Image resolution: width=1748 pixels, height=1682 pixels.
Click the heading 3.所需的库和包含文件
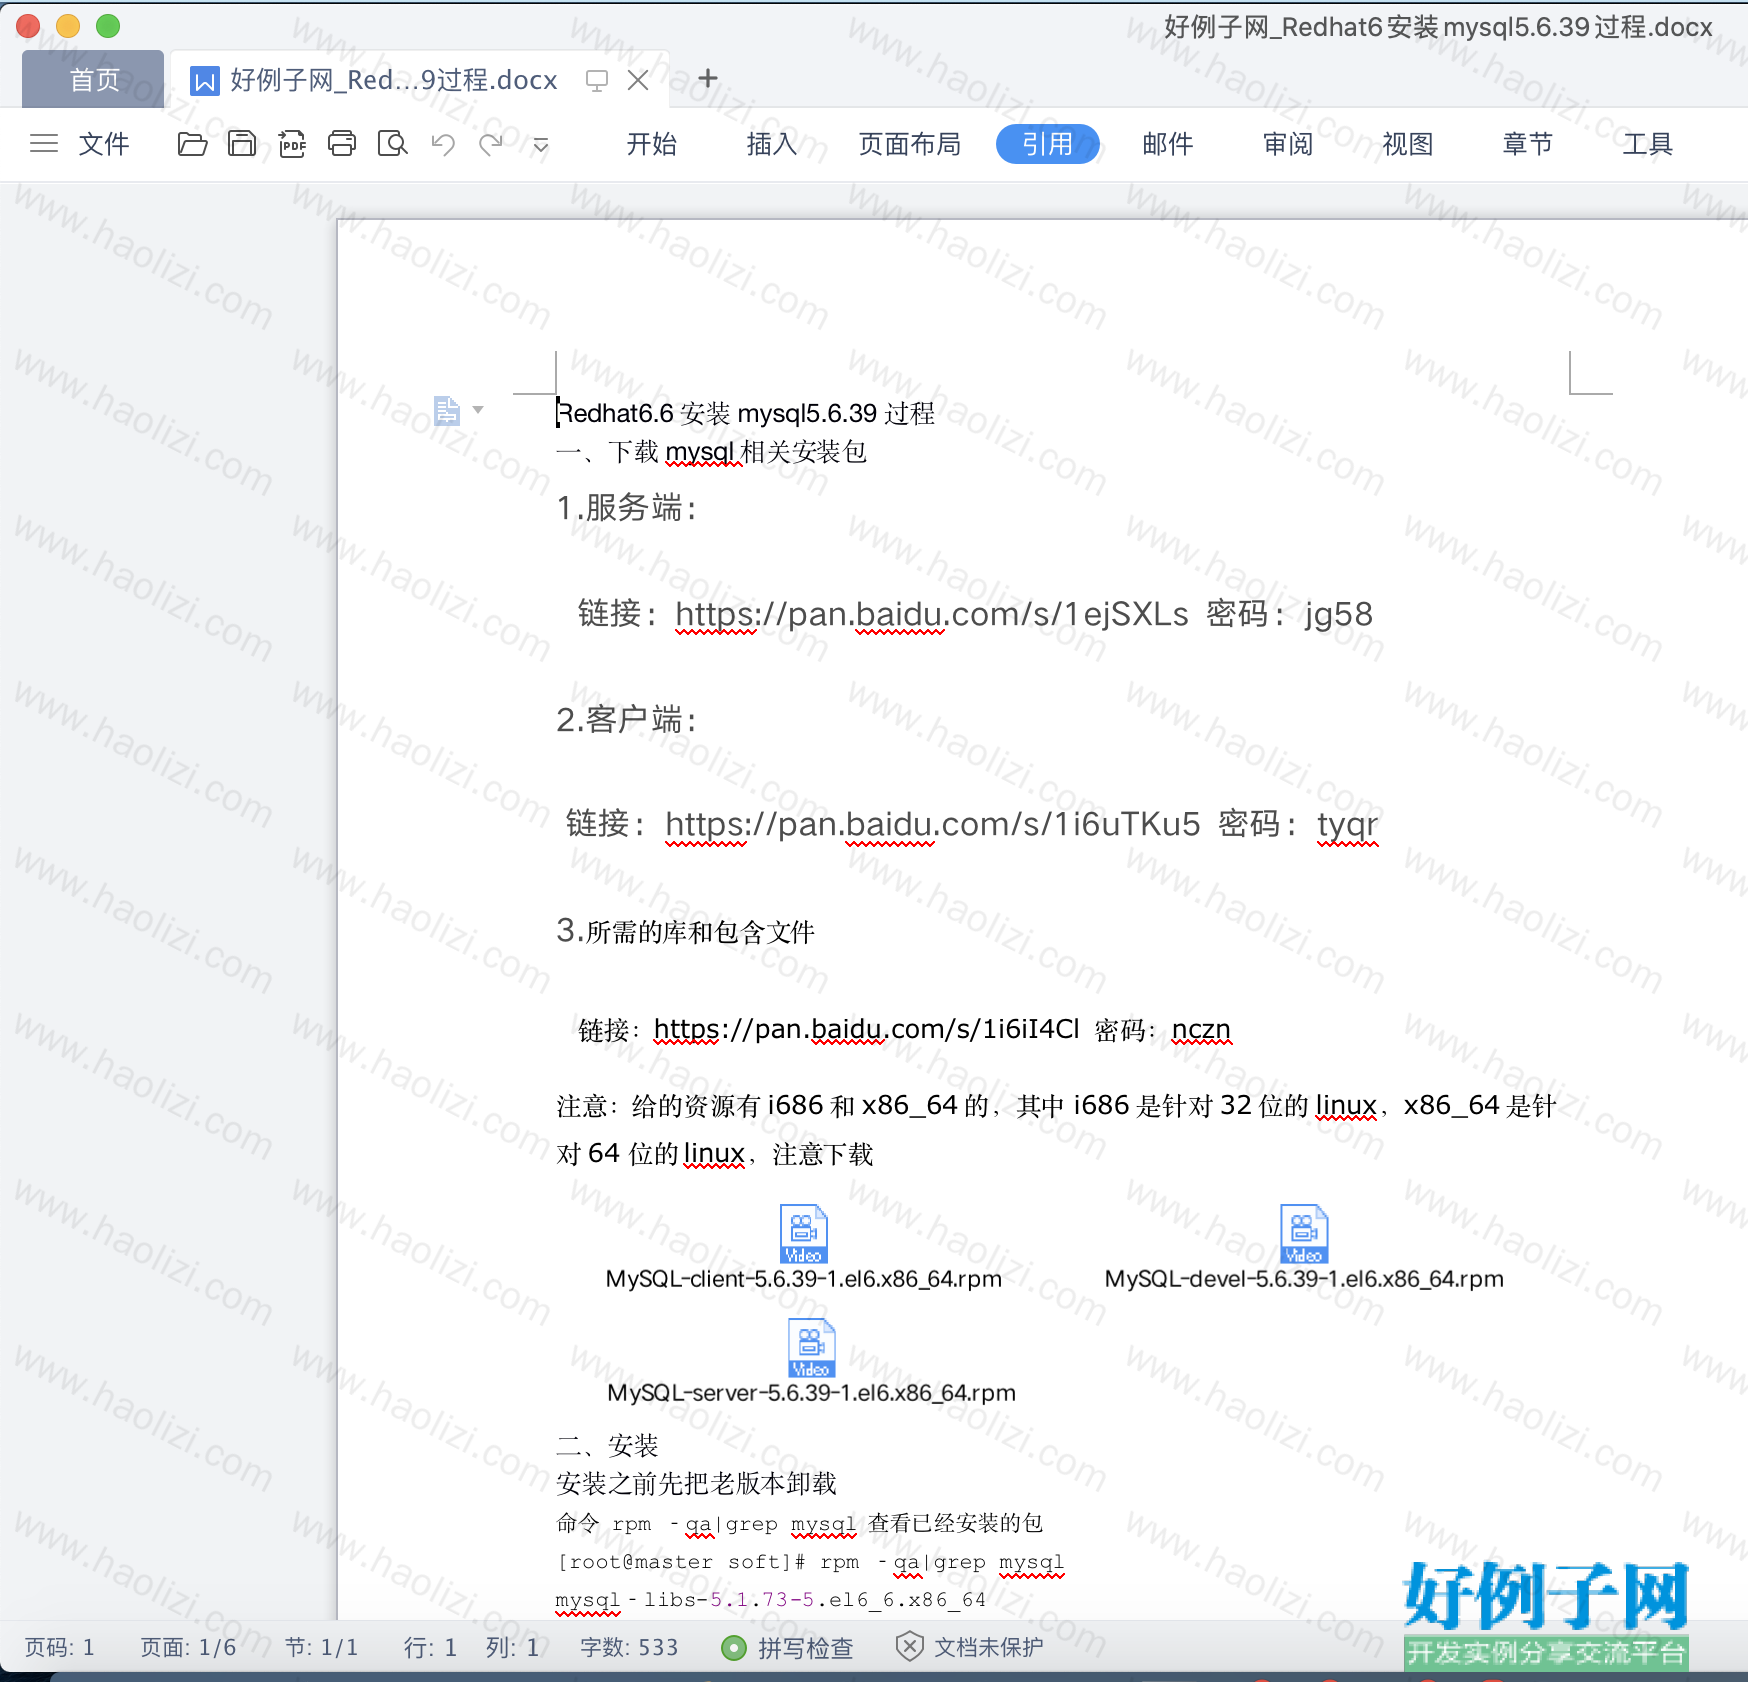click(685, 932)
